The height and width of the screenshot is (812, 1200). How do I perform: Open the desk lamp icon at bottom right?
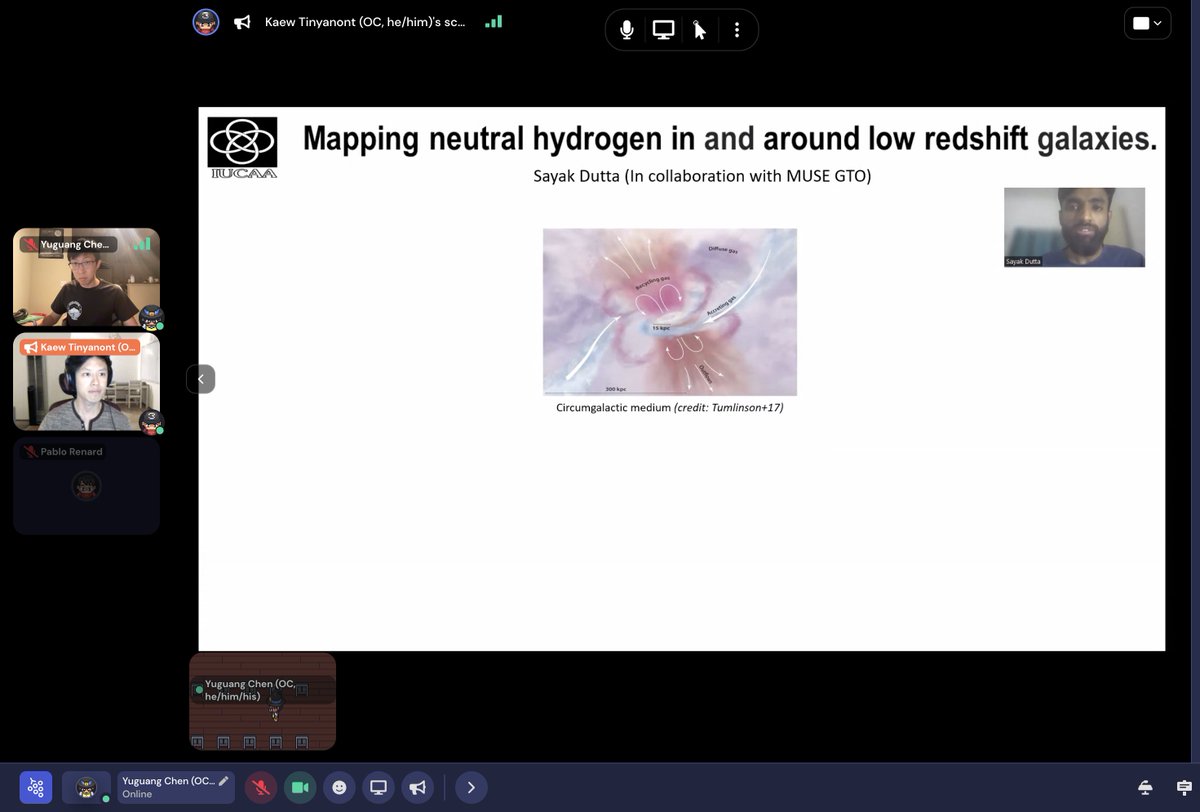coord(1146,787)
